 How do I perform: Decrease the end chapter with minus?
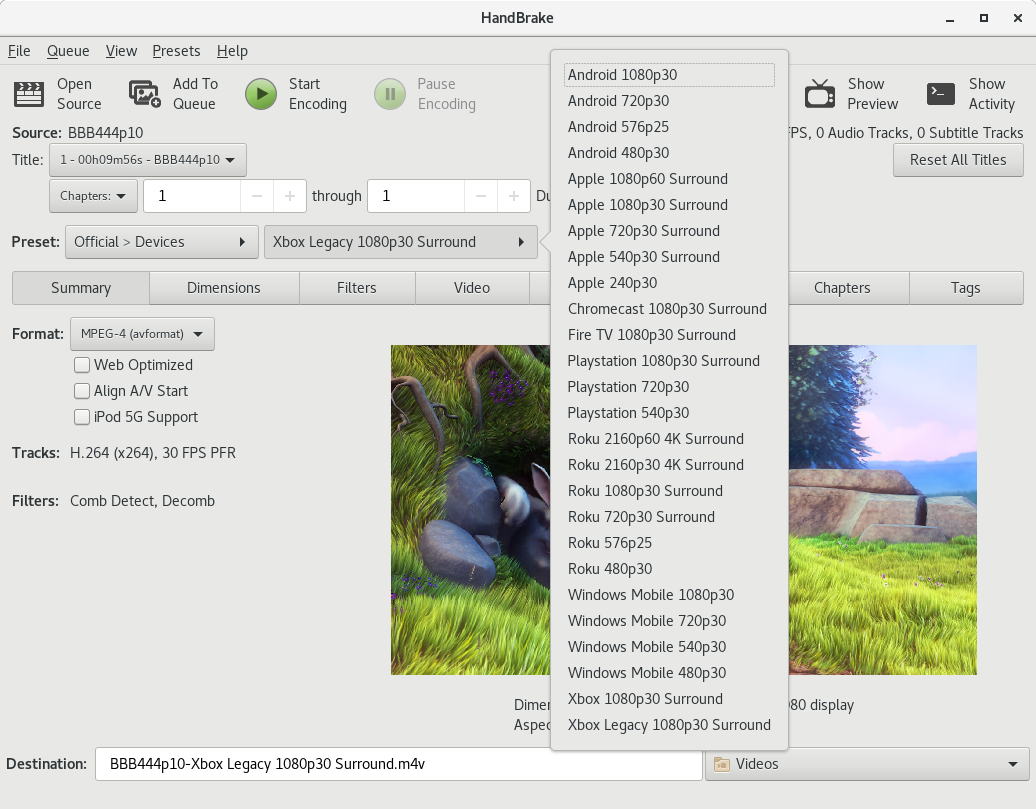[481, 196]
